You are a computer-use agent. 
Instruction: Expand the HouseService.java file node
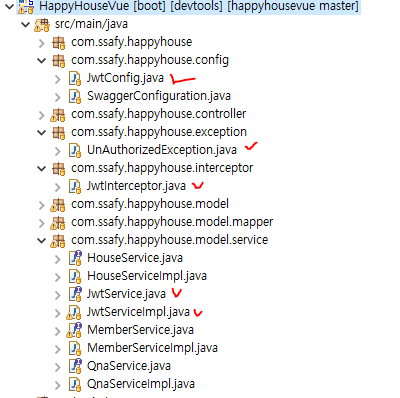[58, 259]
